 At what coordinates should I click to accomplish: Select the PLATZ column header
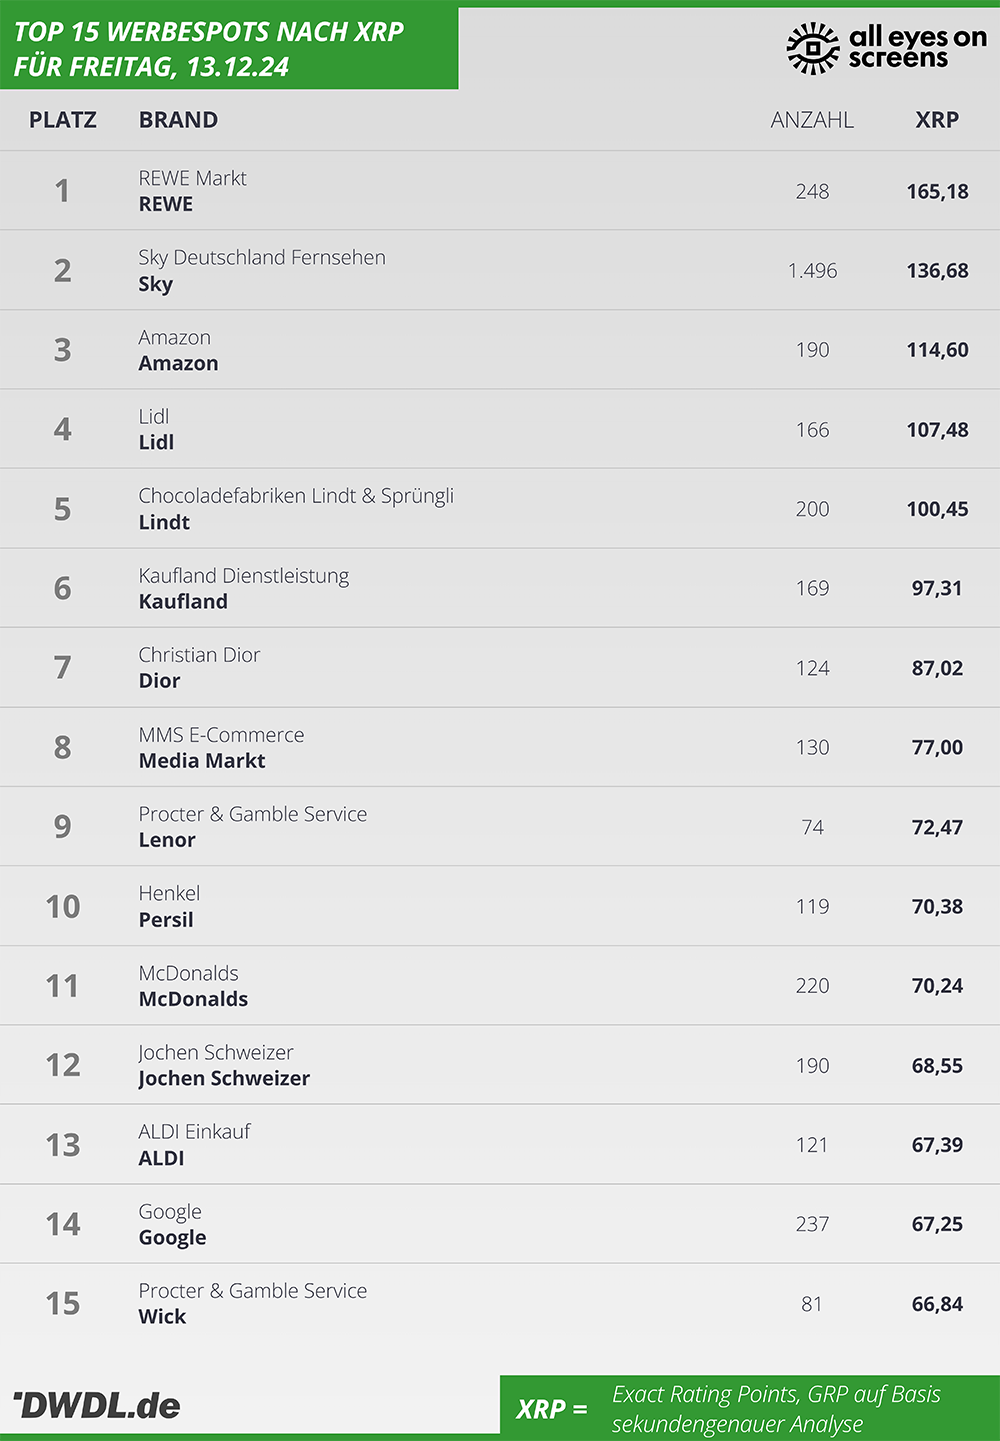[63, 120]
